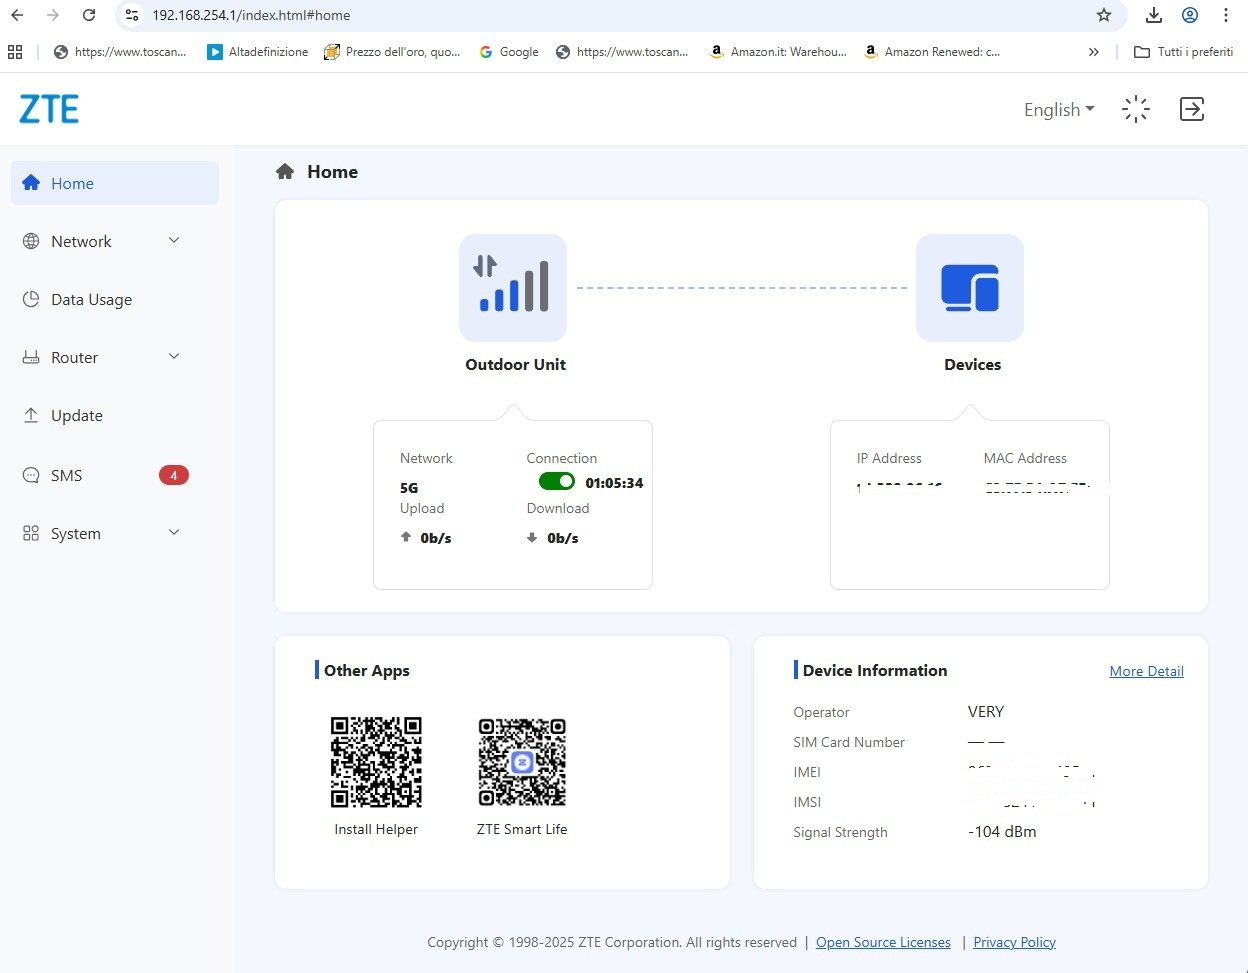Click the More Detail link
Viewport: 1248px width, 973px height.
(1146, 671)
